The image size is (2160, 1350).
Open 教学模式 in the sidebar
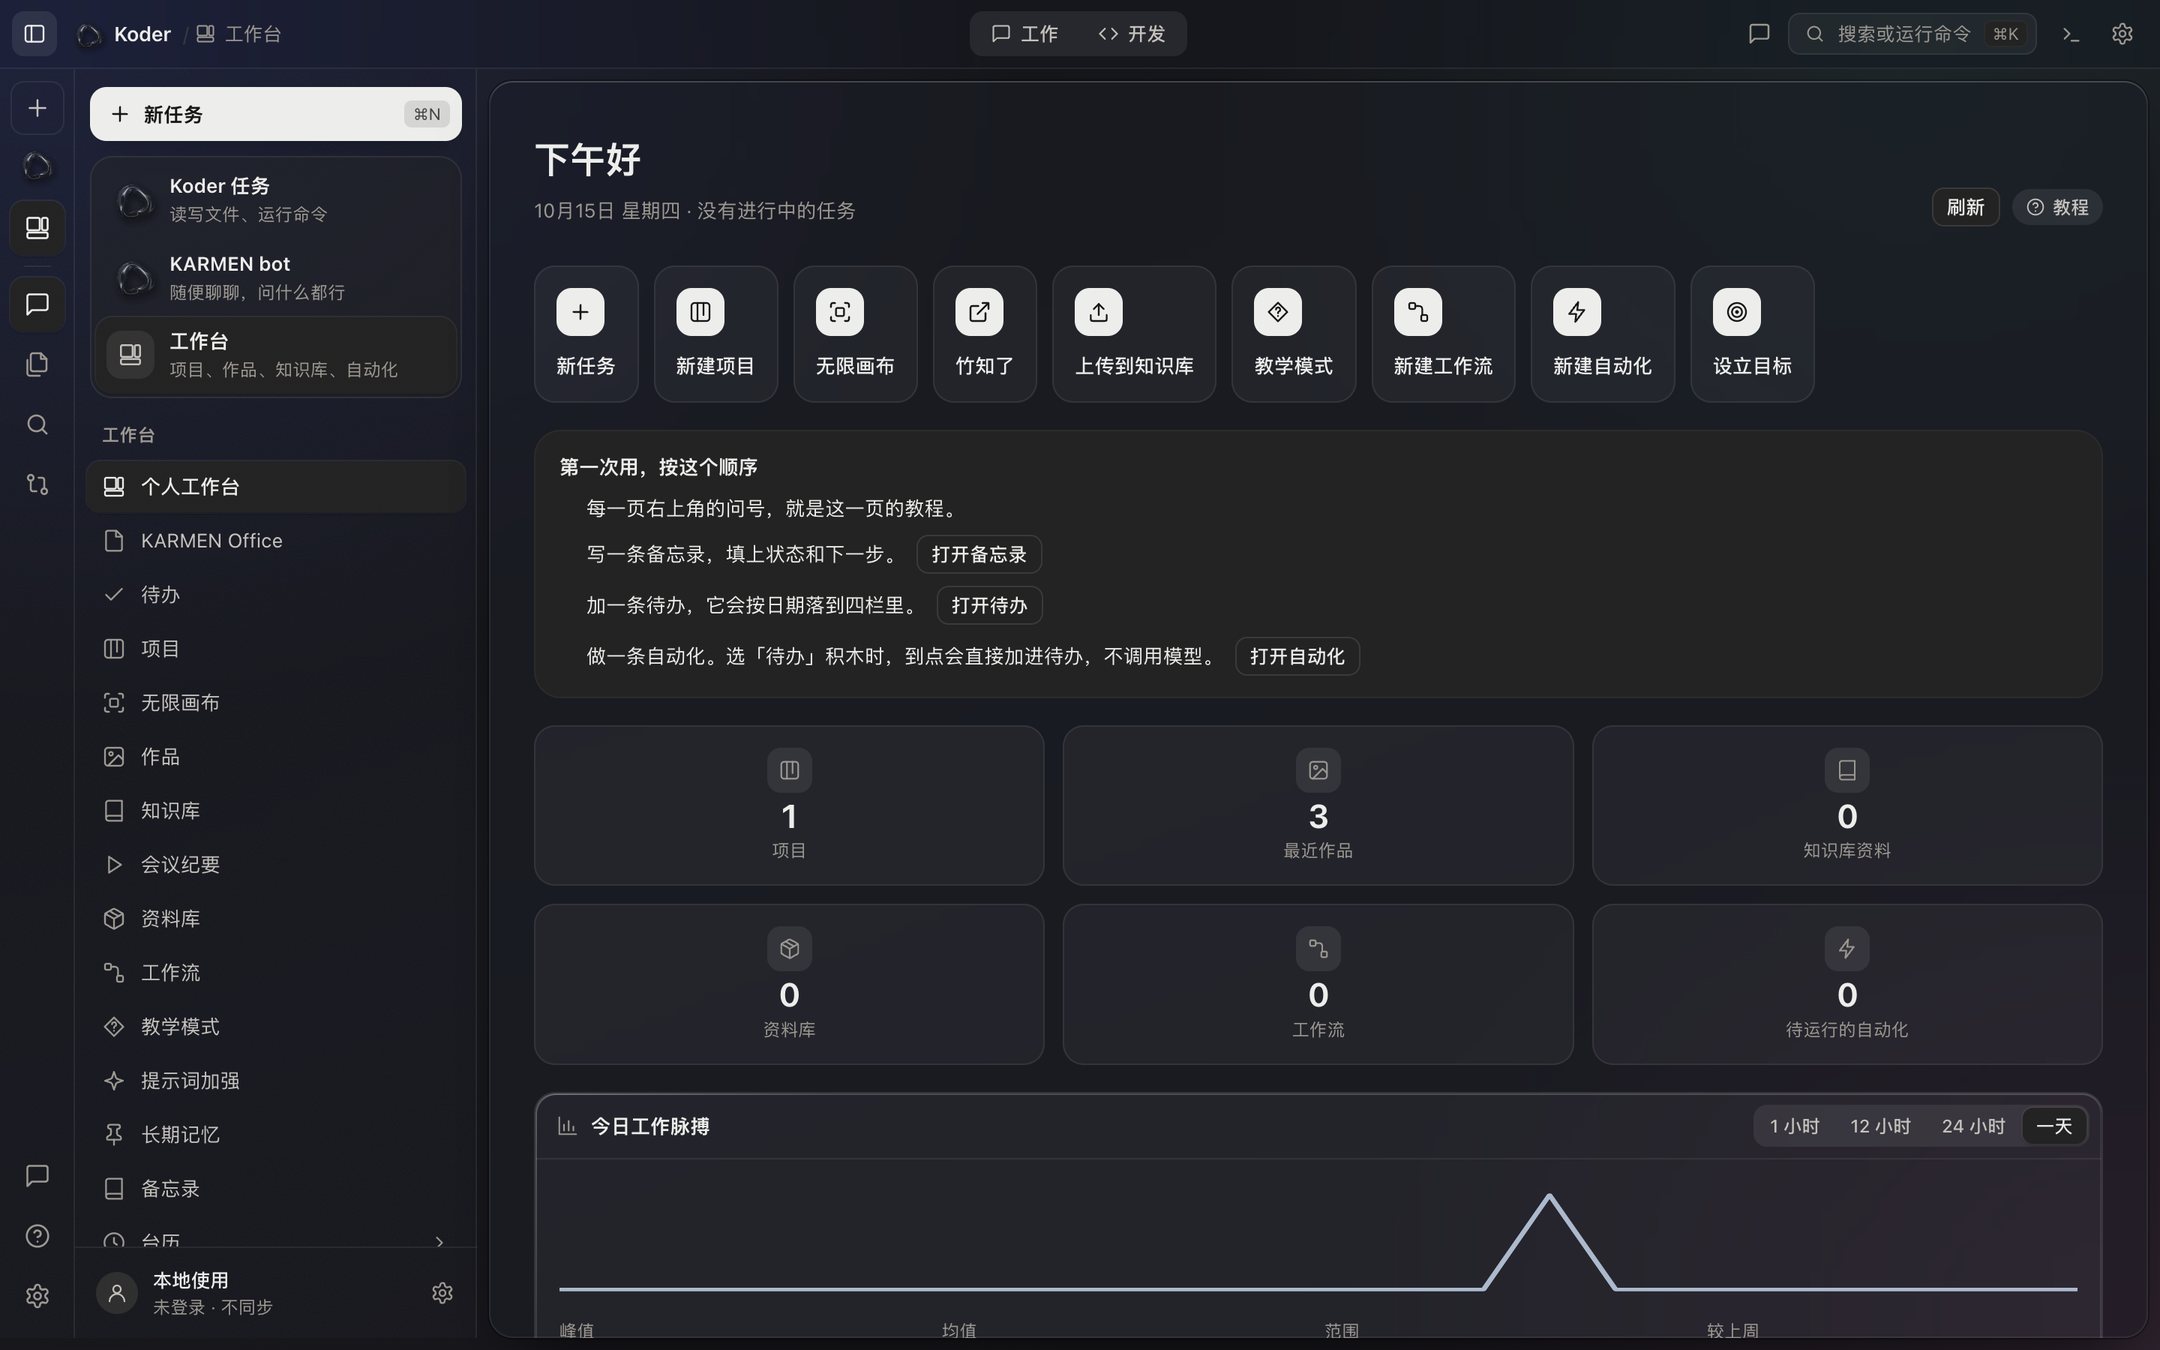275,1027
